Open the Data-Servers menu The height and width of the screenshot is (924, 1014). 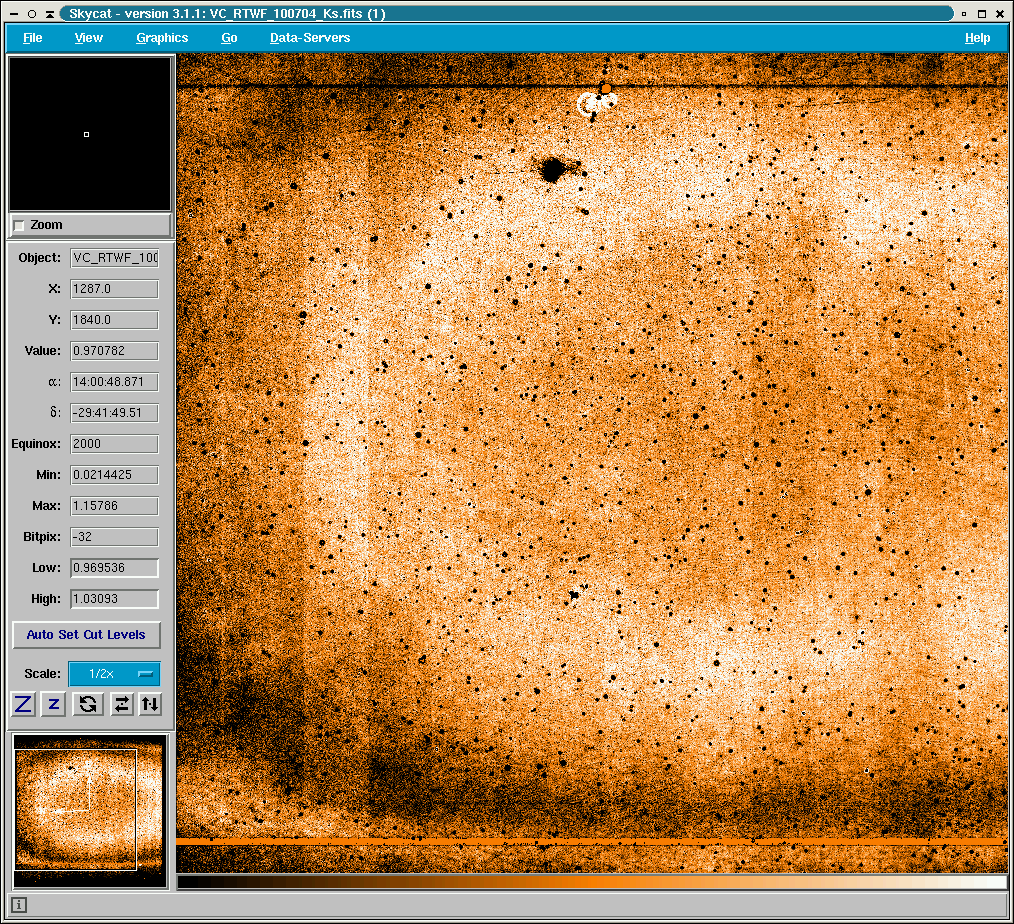click(310, 38)
